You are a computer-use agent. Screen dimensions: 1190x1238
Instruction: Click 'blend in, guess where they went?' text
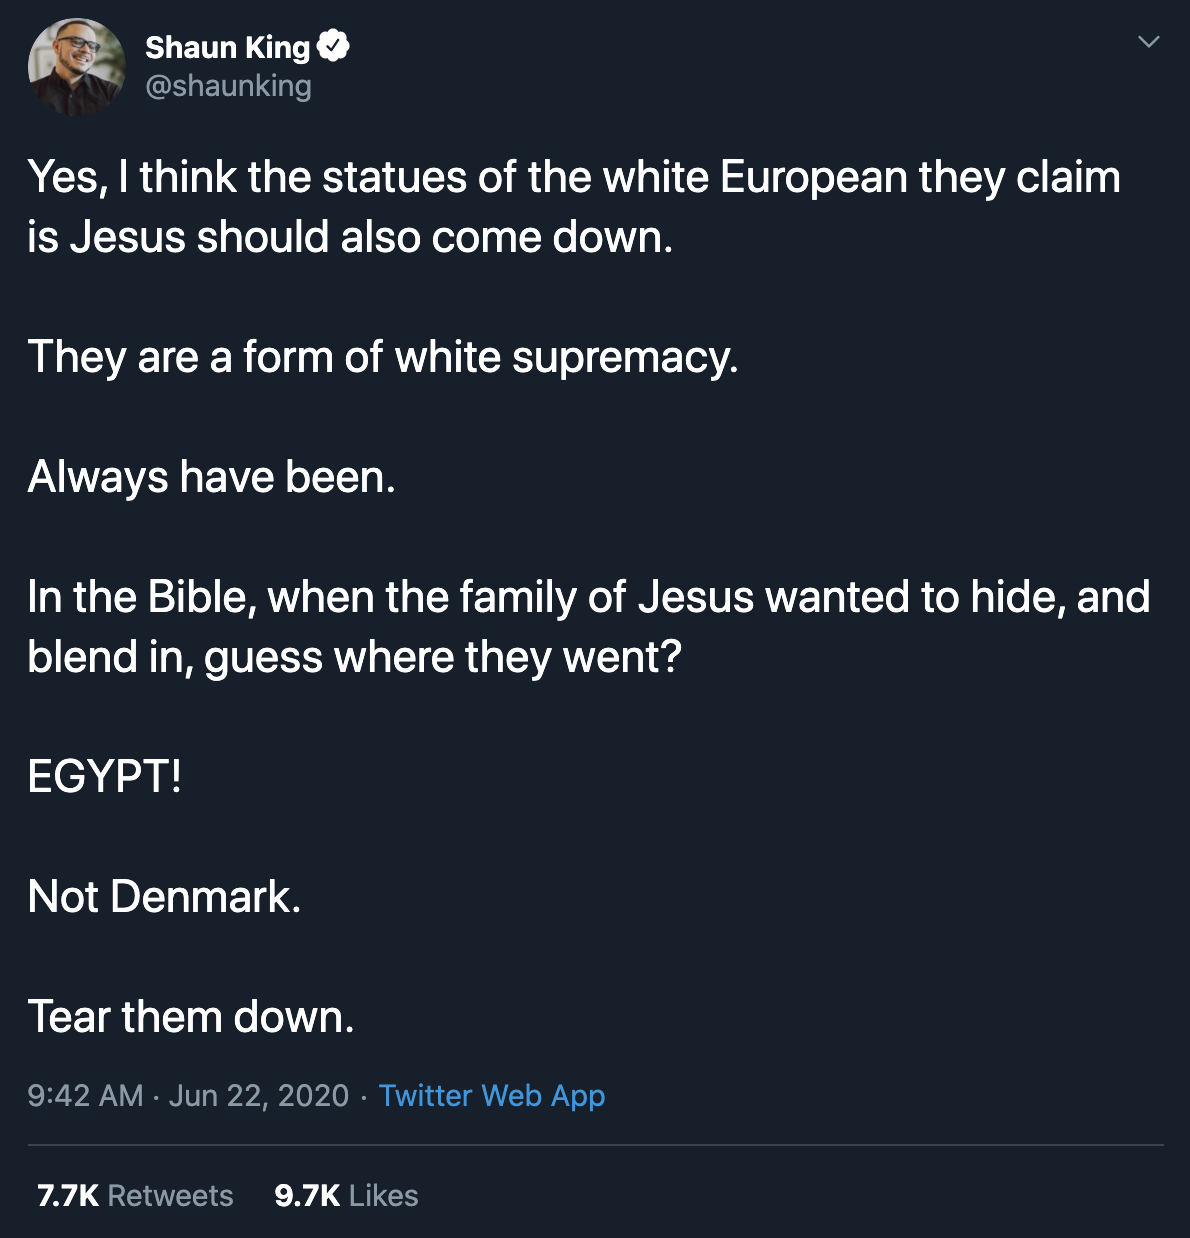pos(354,657)
